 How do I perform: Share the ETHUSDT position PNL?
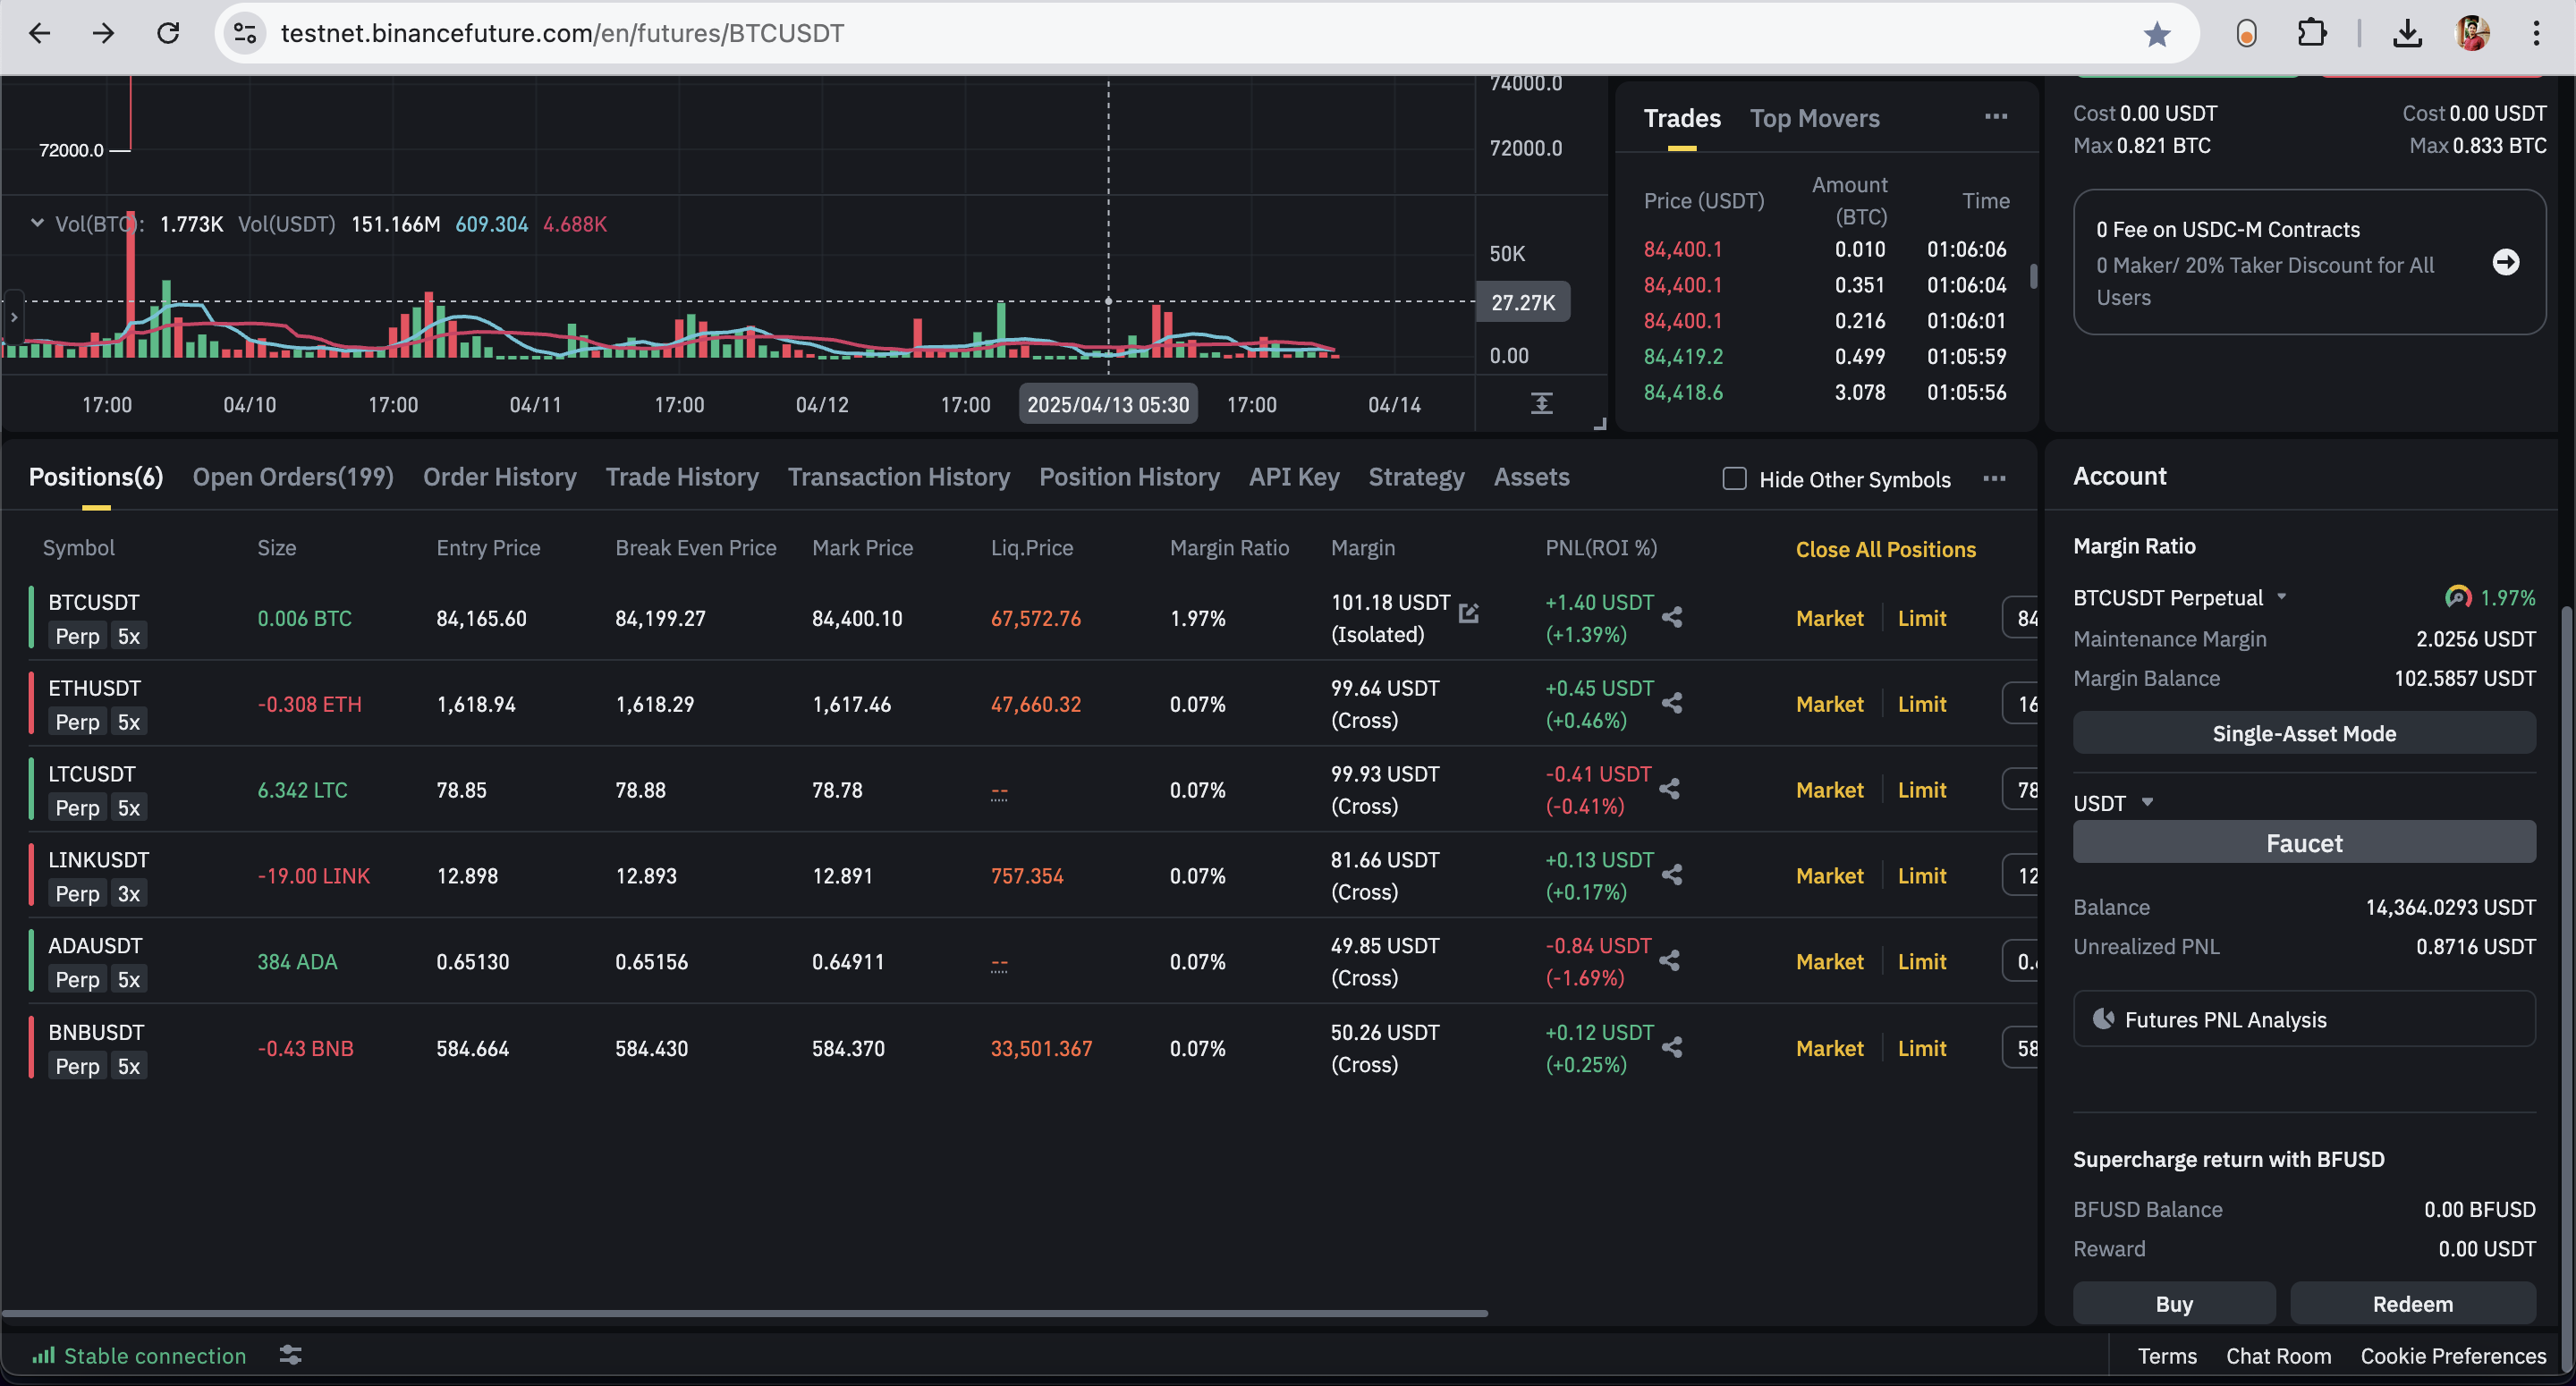[1672, 703]
